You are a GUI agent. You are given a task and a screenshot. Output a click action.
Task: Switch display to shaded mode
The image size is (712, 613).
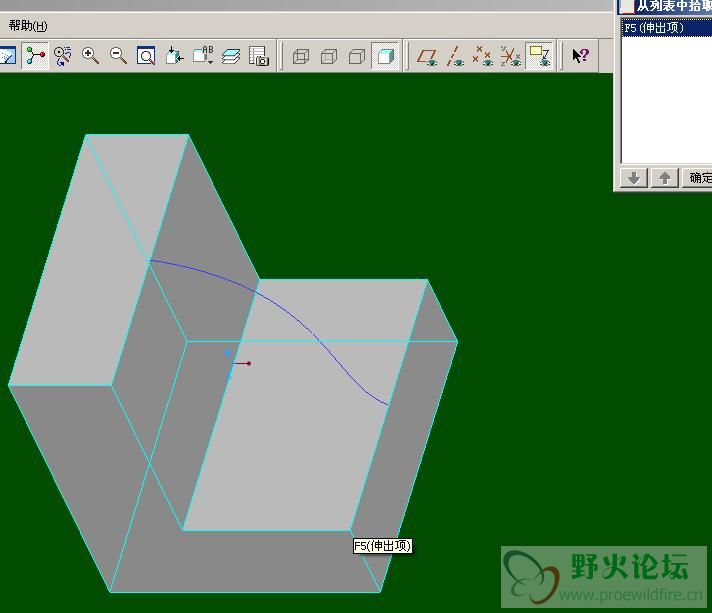385,56
